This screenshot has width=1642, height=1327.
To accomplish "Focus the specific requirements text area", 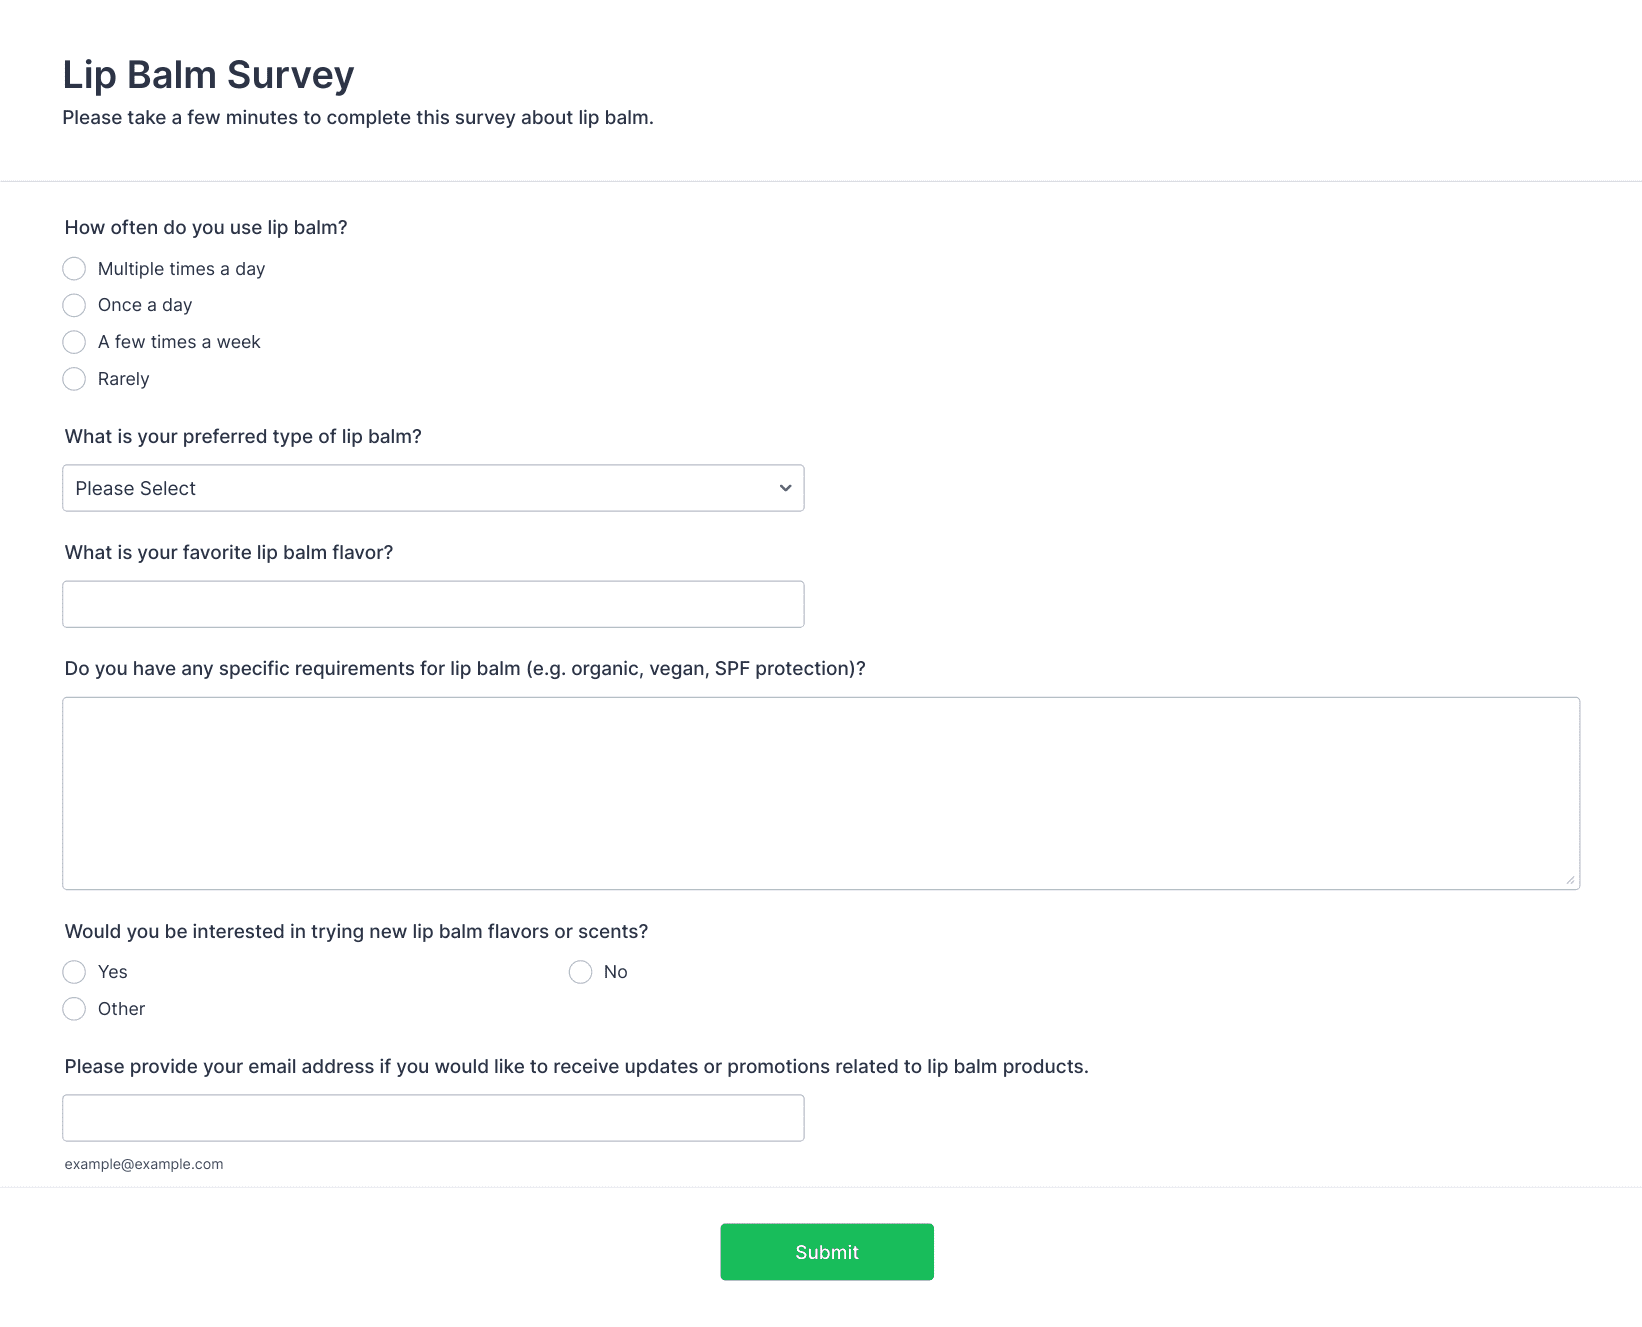I will coord(821,793).
